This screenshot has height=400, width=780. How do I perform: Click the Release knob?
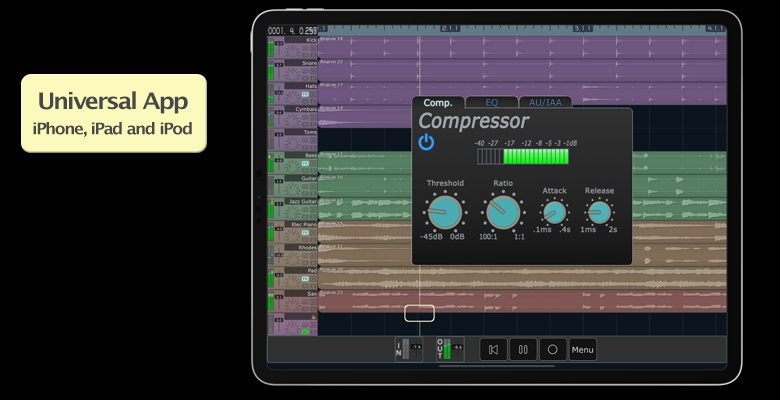point(599,212)
